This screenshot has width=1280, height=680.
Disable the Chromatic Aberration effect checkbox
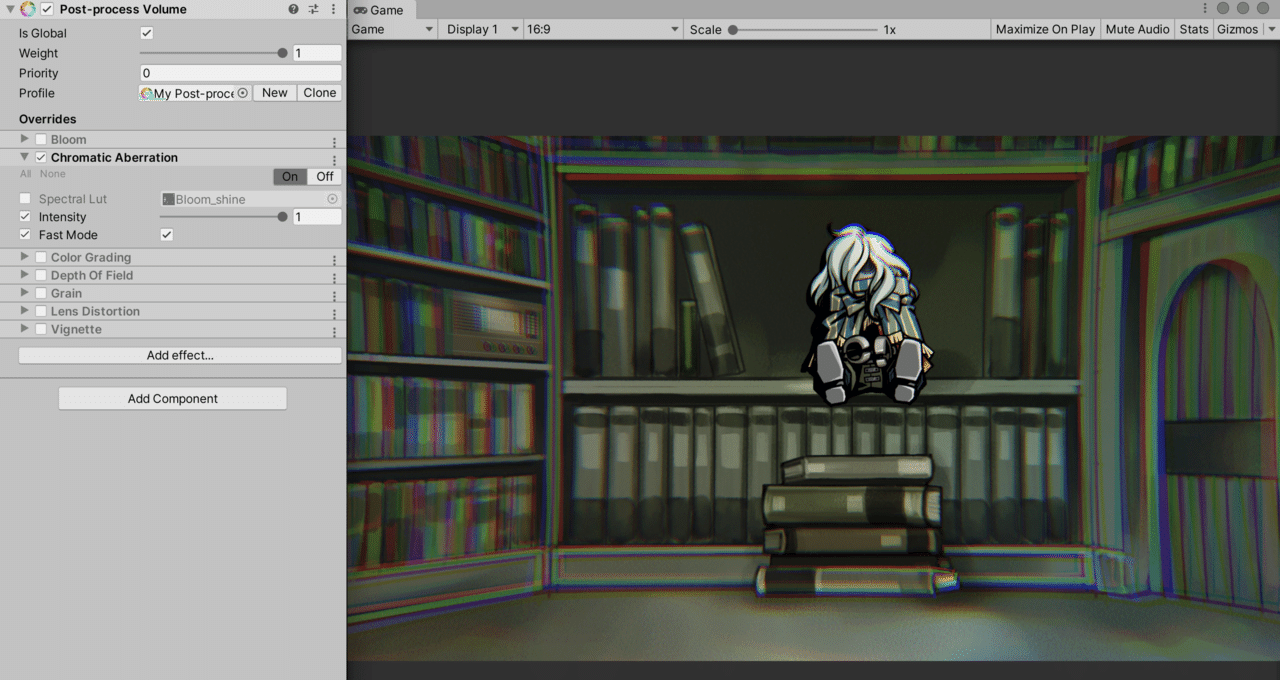point(41,157)
